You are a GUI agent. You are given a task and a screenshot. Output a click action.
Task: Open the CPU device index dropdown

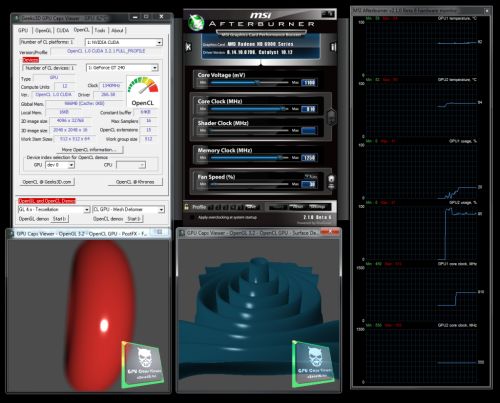click(x=131, y=165)
